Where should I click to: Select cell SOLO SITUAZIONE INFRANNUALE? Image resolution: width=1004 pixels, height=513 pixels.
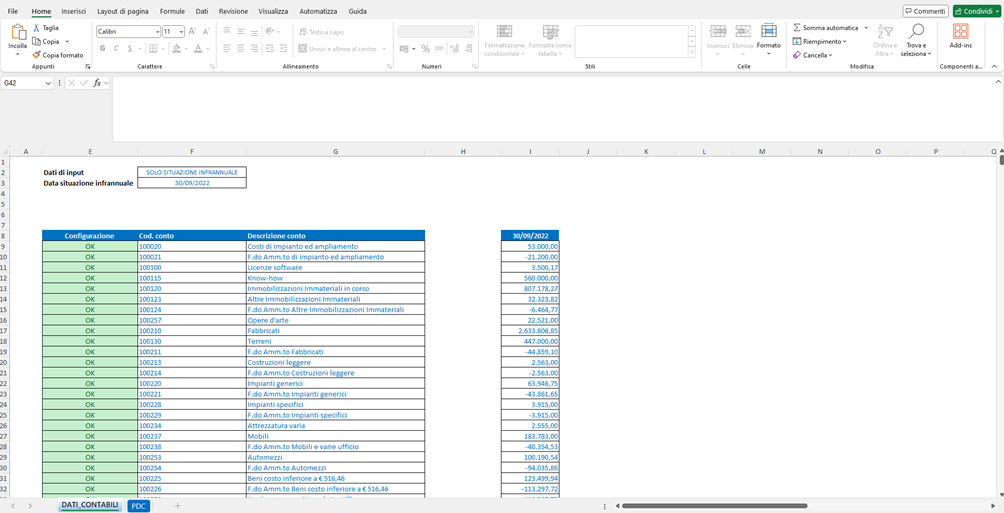tap(191, 172)
